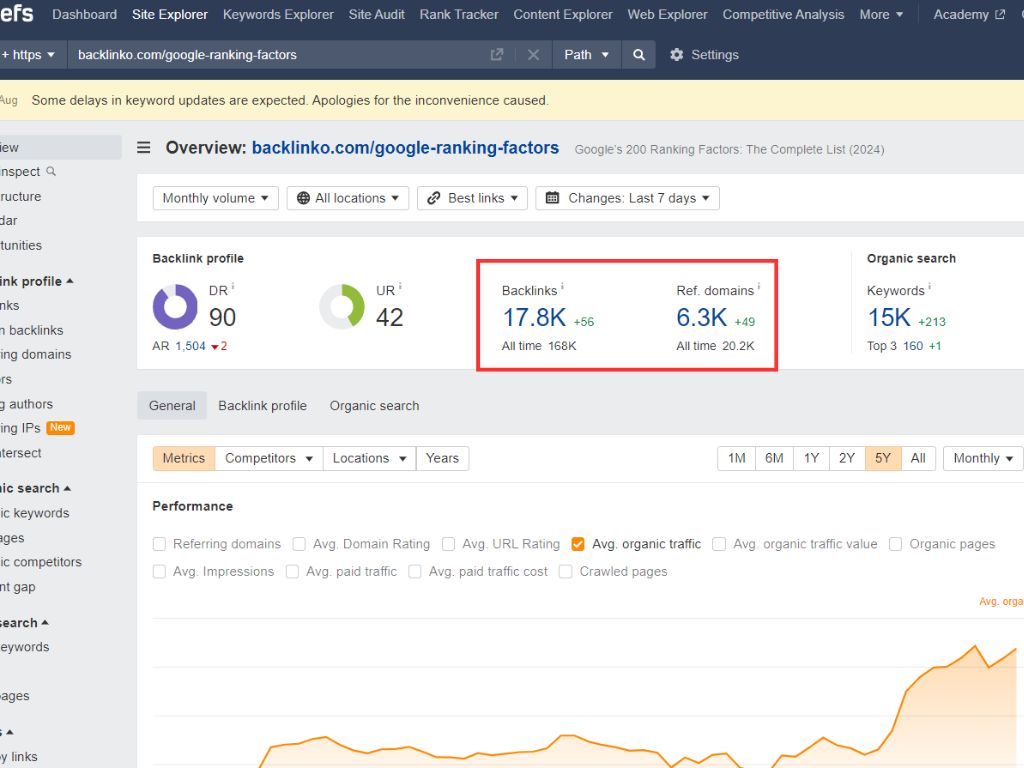Image resolution: width=1024 pixels, height=768 pixels.
Task: Switch to the Backlink profile tab
Action: pos(262,406)
